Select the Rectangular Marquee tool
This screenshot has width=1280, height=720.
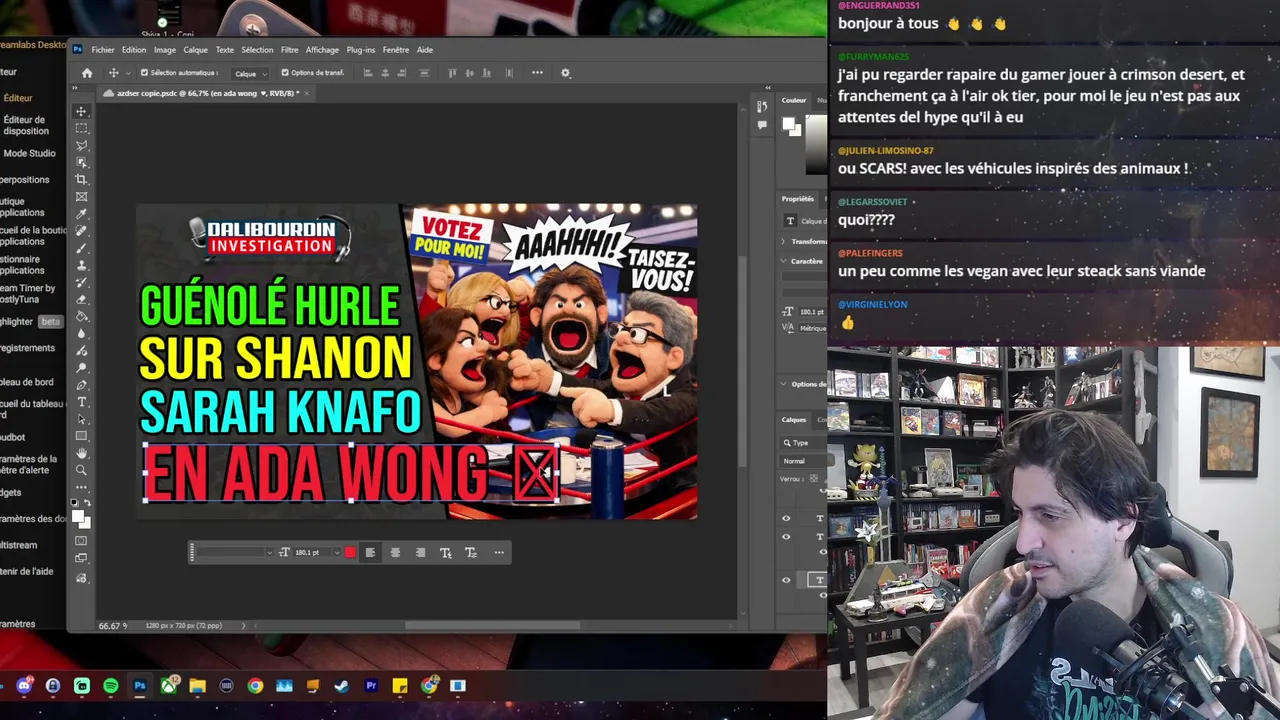[81, 128]
